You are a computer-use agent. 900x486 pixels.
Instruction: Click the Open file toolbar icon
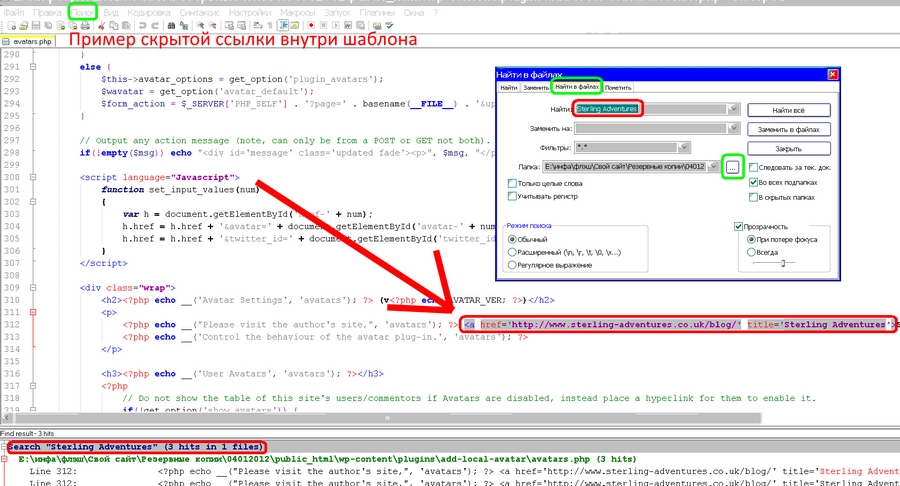pos(24,26)
